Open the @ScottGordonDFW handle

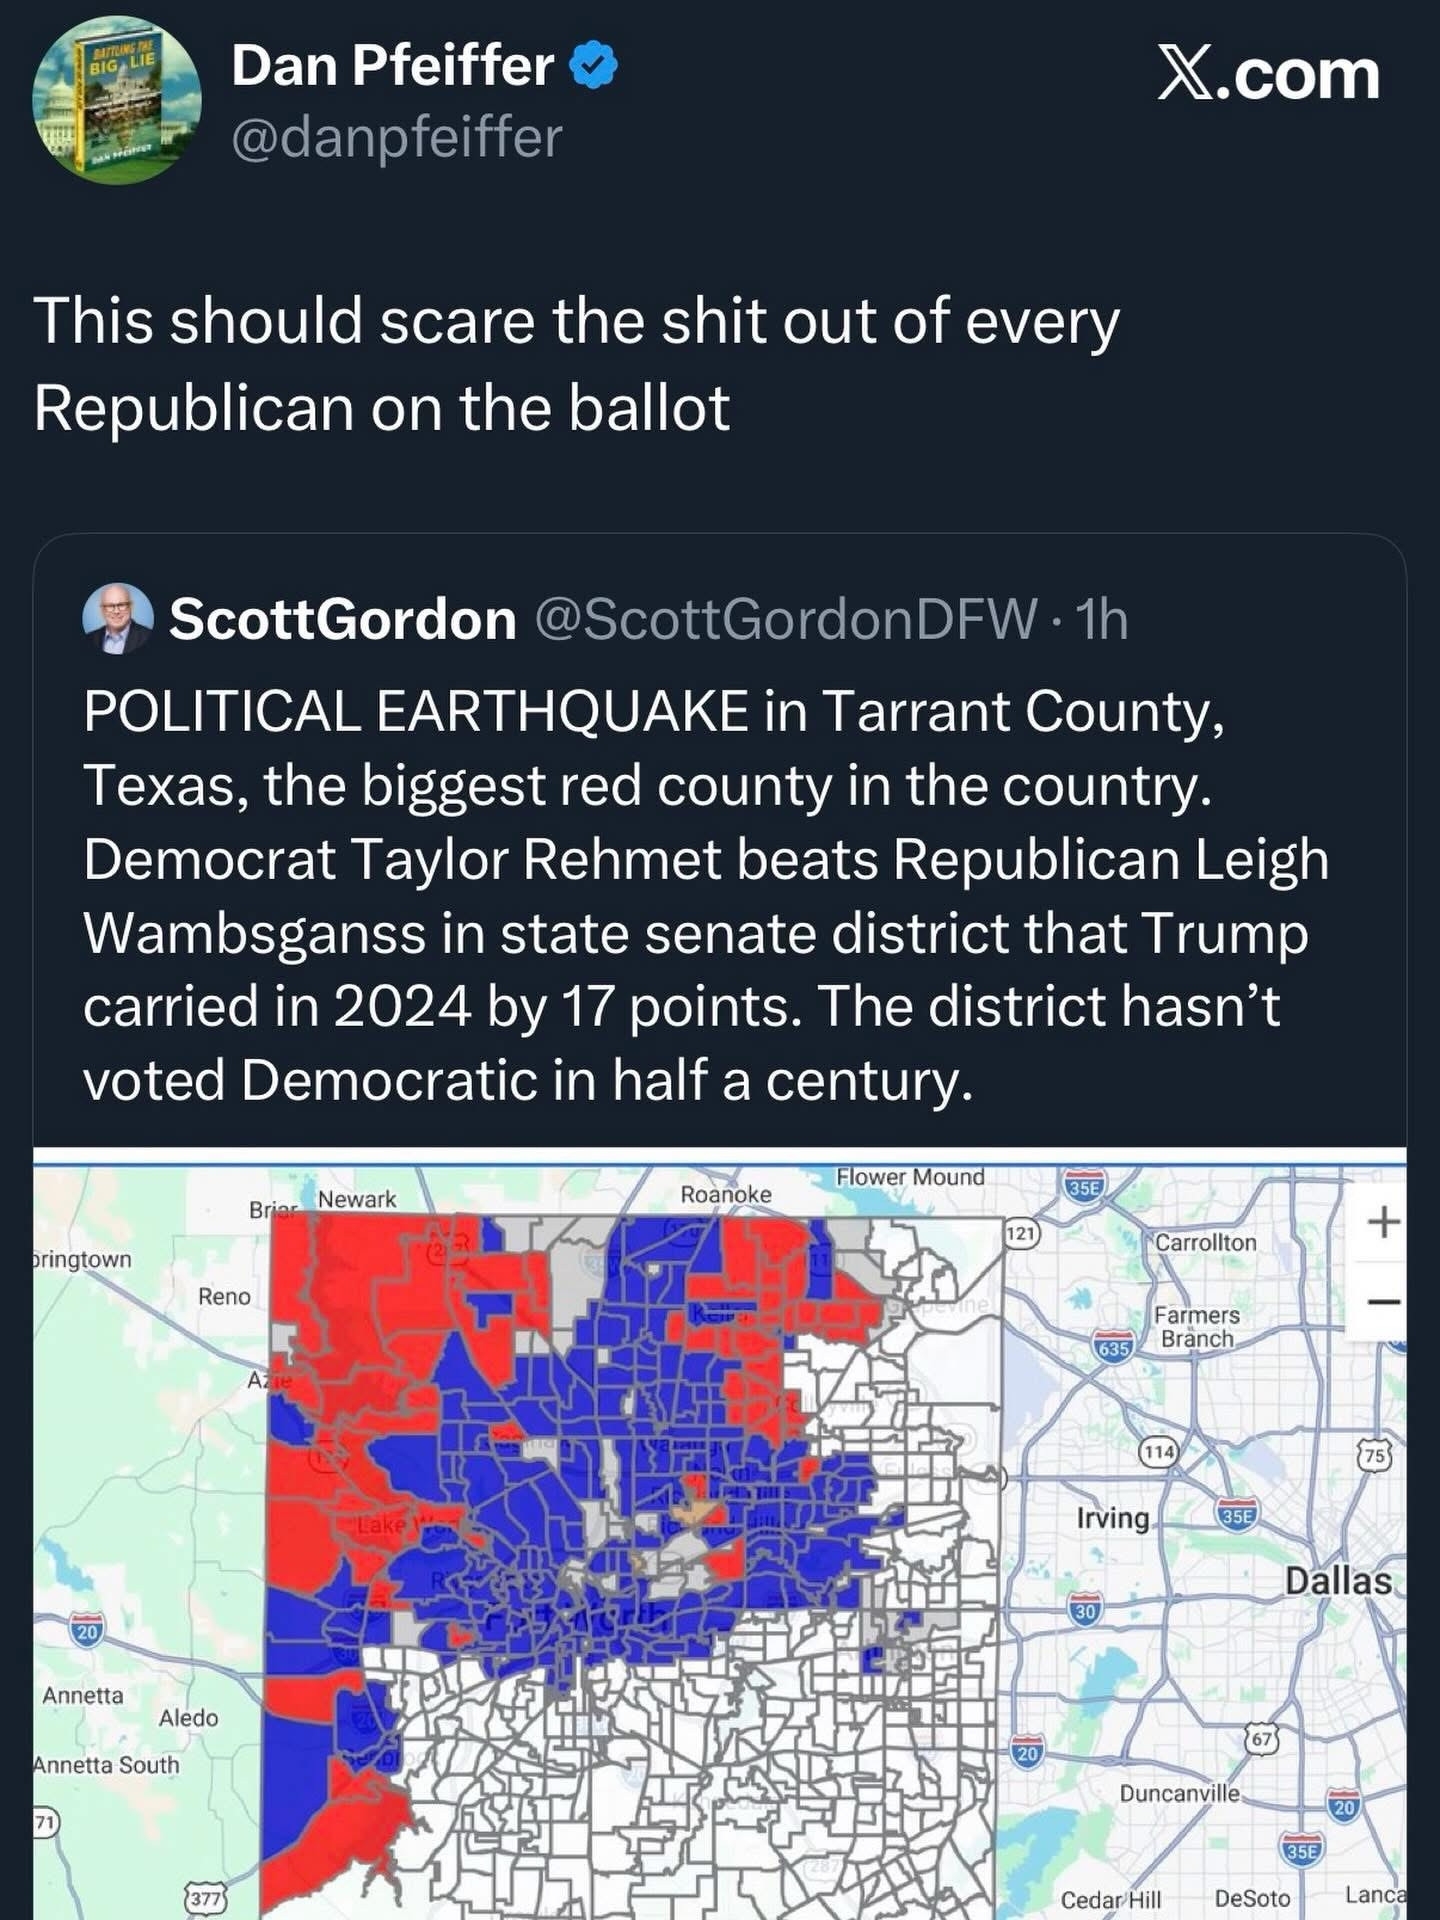click(x=786, y=619)
